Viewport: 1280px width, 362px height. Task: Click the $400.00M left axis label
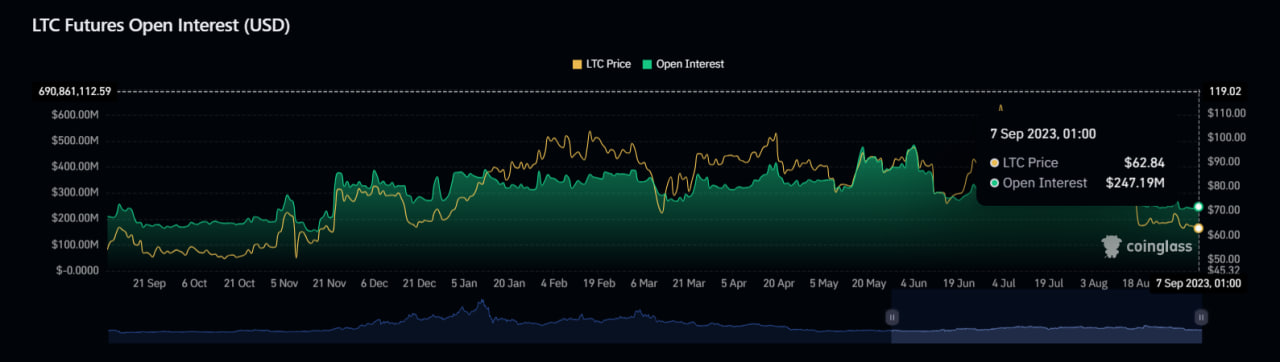coord(75,166)
